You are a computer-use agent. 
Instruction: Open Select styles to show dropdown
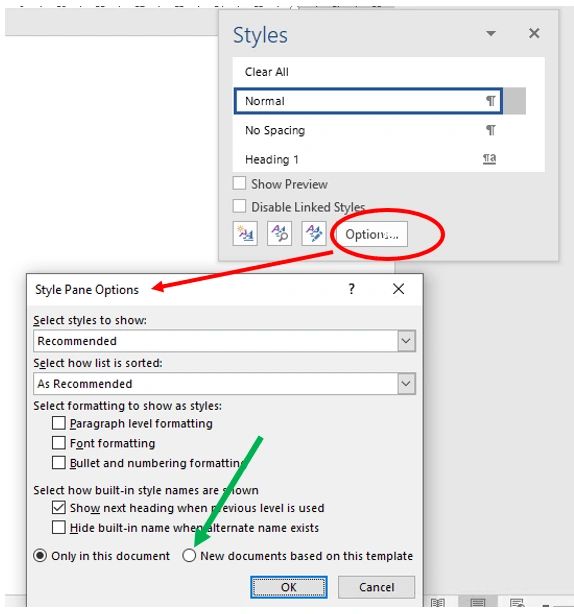tap(406, 341)
